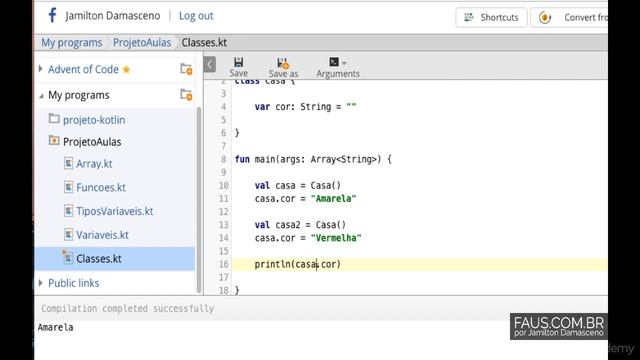
Task: Open ProjetoAulas breadcrumb link
Action: coord(142,42)
